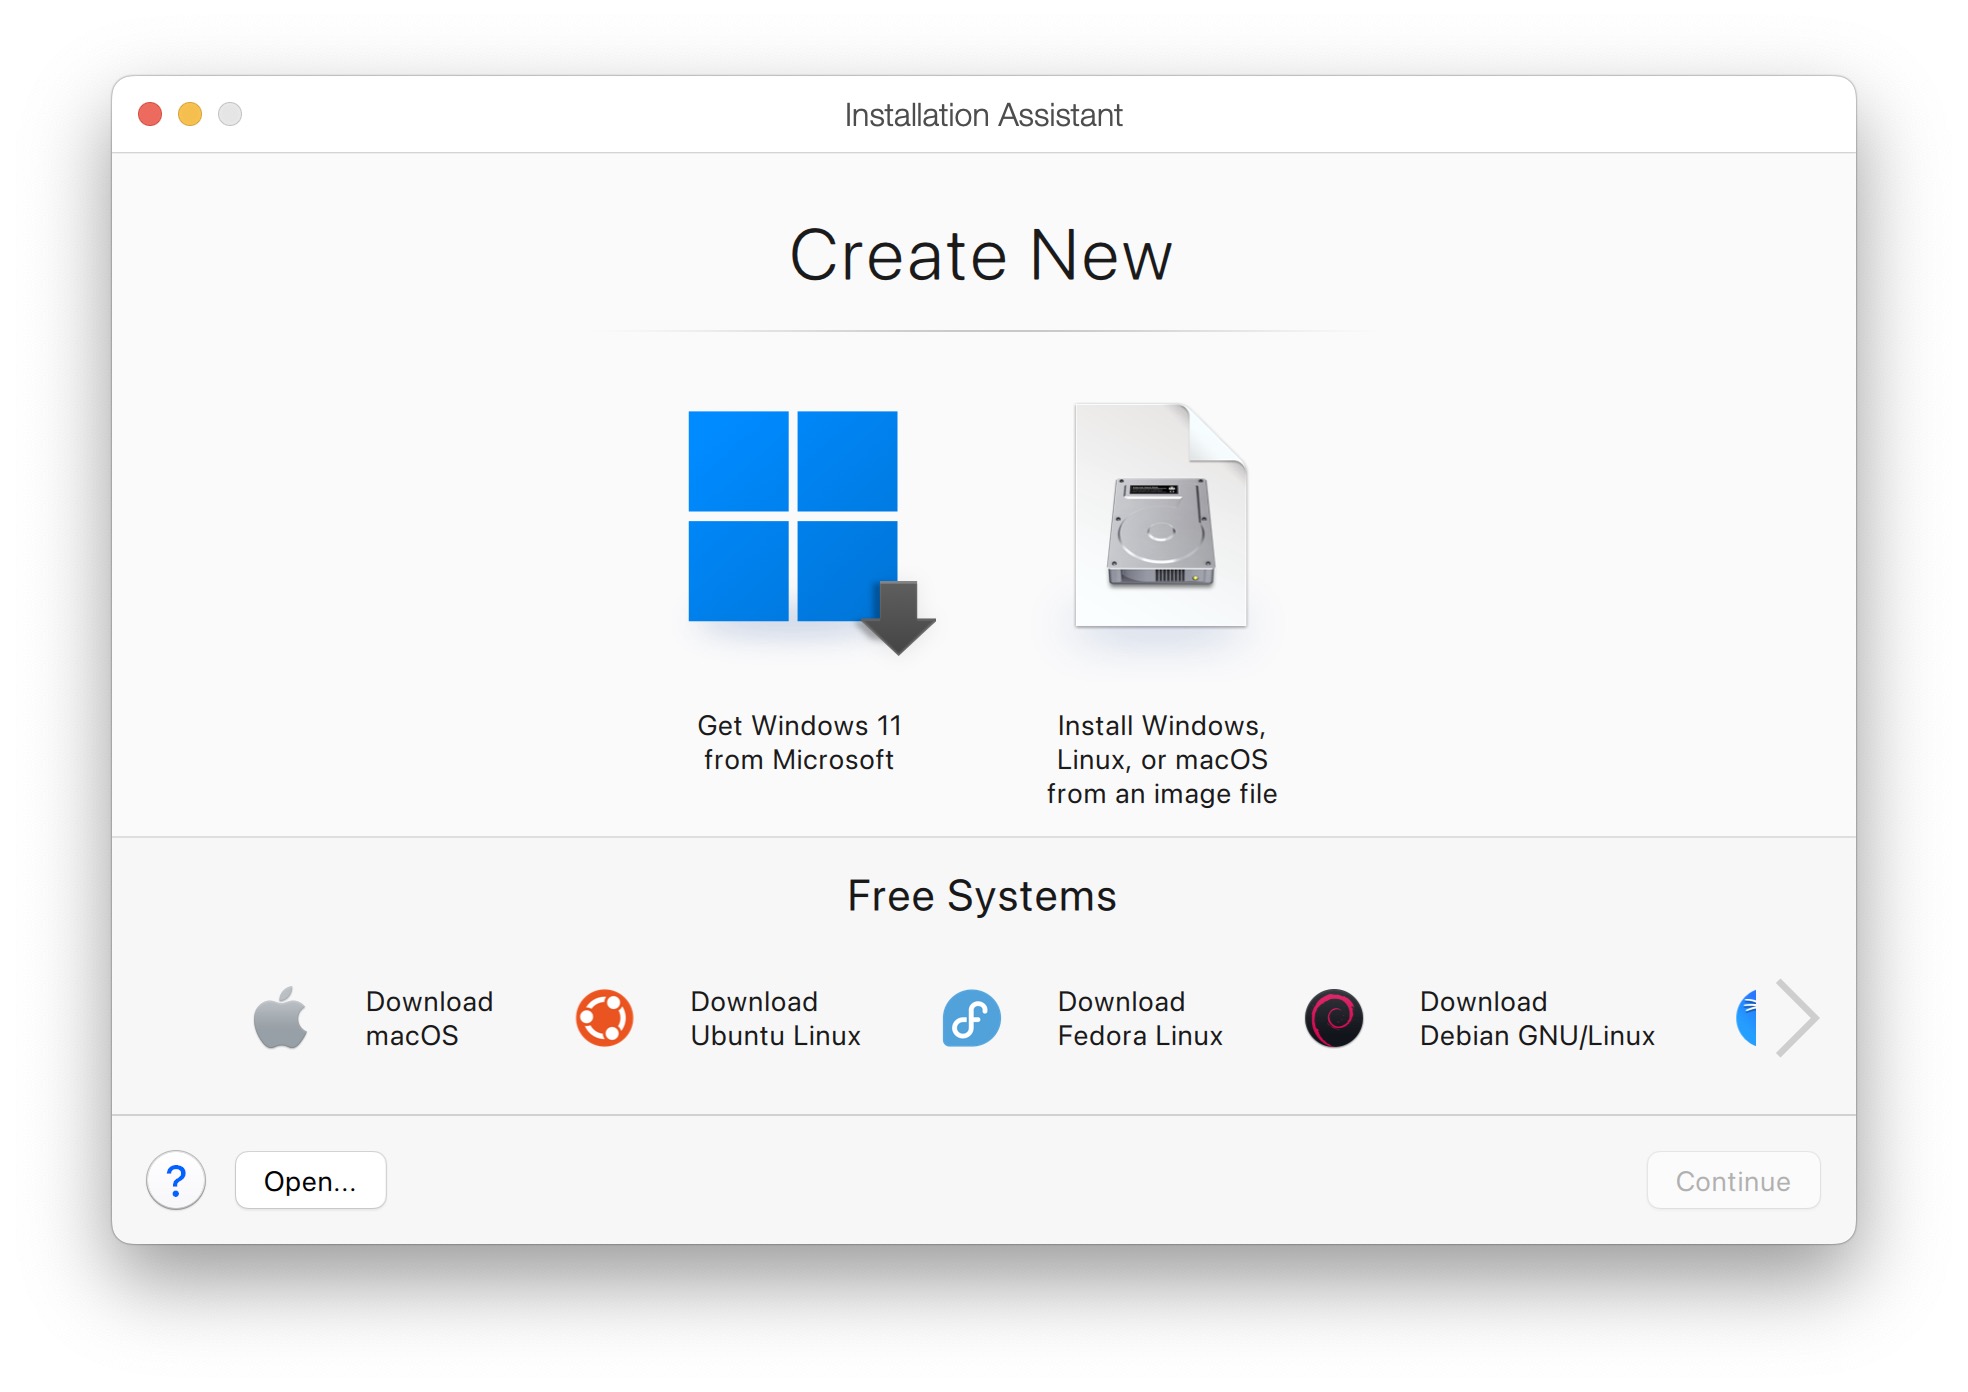Click the Open... button
The image size is (1968, 1392).
[x=310, y=1181]
